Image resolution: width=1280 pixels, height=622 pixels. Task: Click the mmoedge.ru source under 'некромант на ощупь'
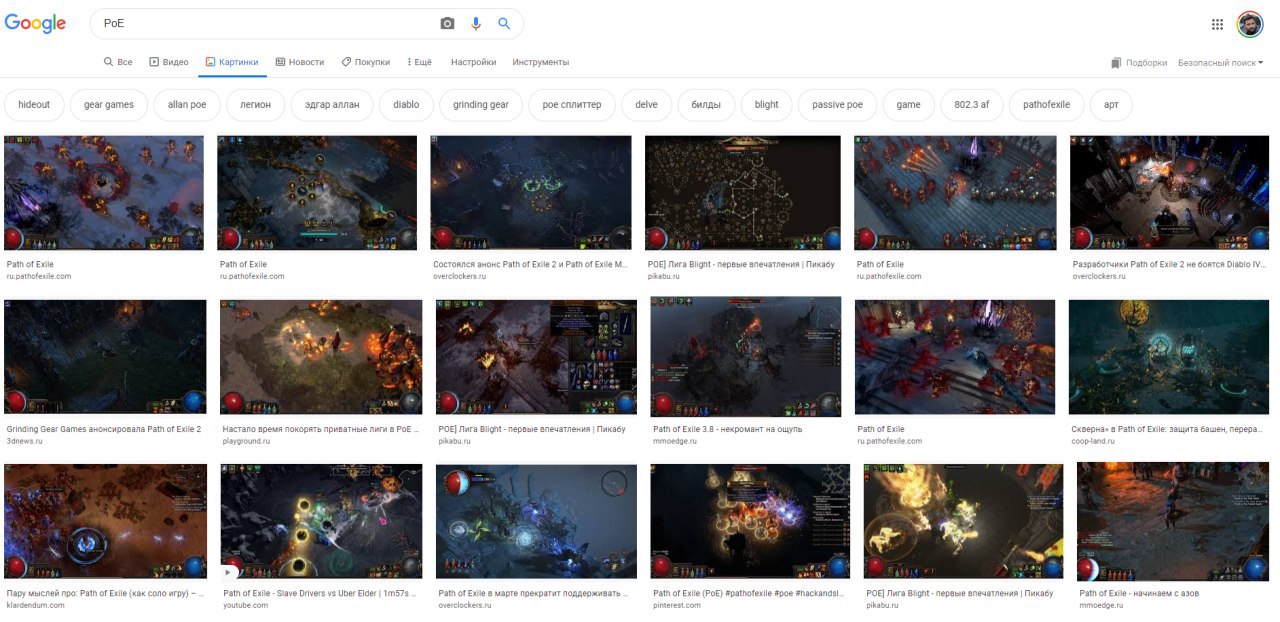[675, 440]
